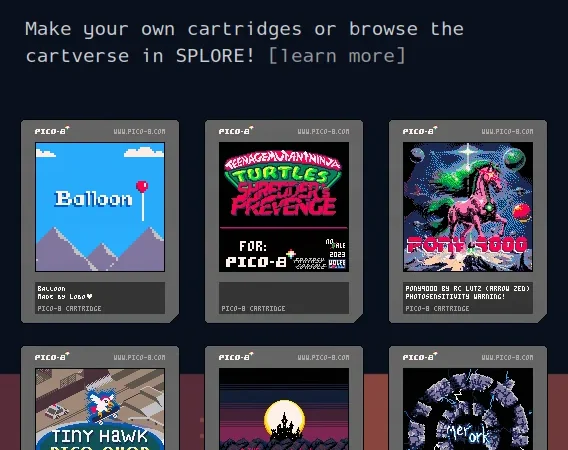568x450 pixels.
Task: Click www.pico-8.com text on stone ring cartridge
Action: [x=508, y=358]
